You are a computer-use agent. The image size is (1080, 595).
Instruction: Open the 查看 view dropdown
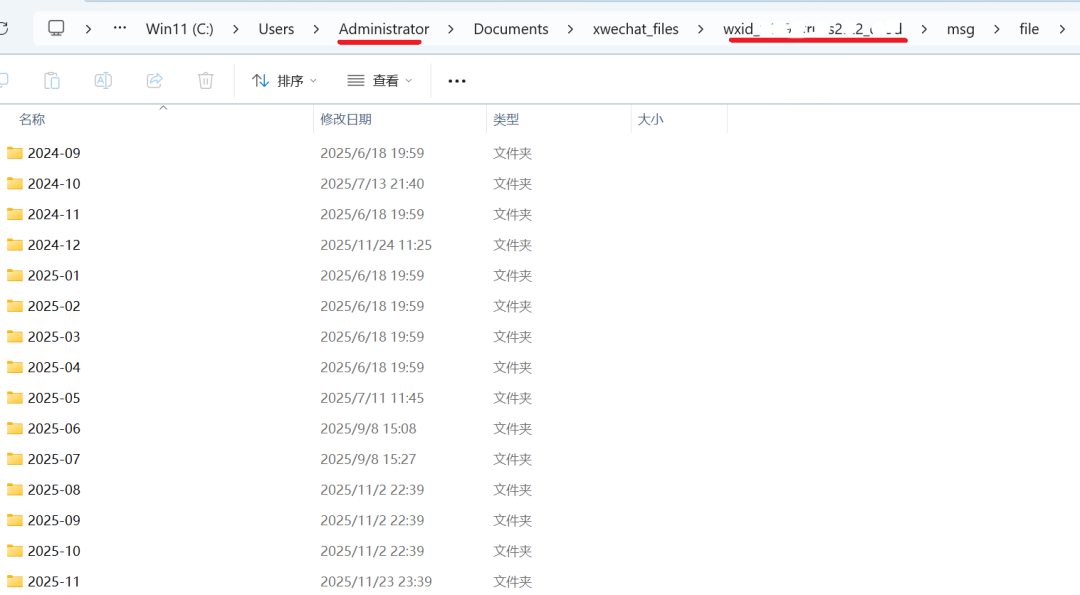click(x=380, y=81)
